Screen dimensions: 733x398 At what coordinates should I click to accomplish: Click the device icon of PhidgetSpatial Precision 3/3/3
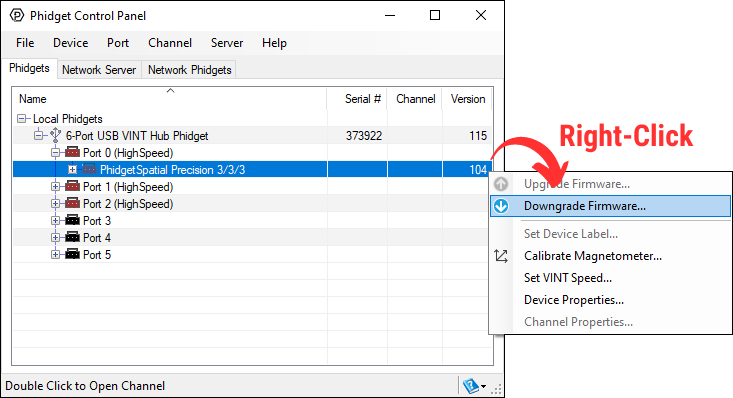(x=89, y=169)
